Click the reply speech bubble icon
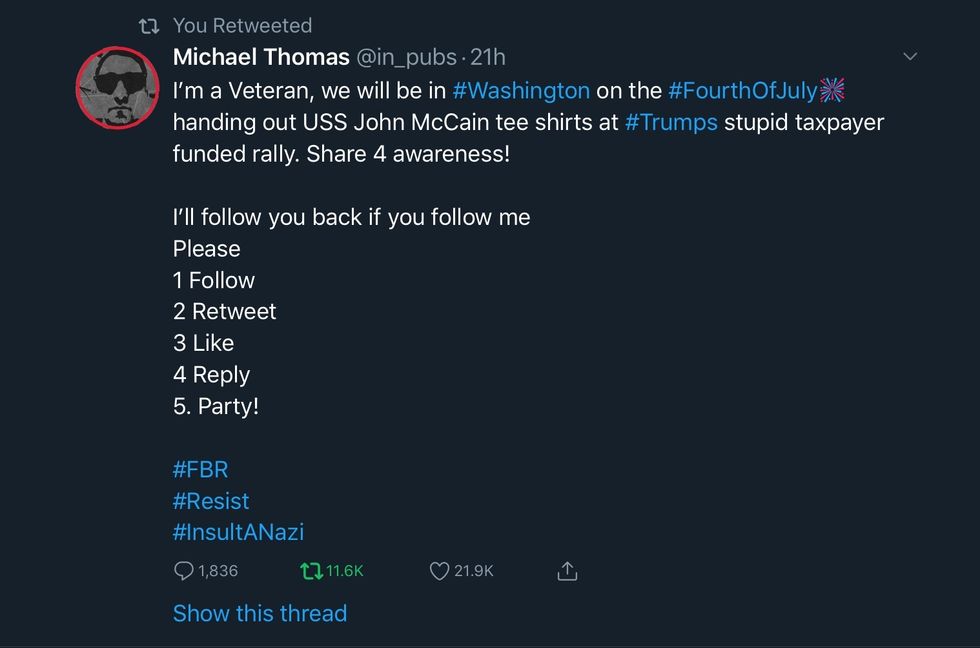Viewport: 980px width, 648px height. pos(184,571)
